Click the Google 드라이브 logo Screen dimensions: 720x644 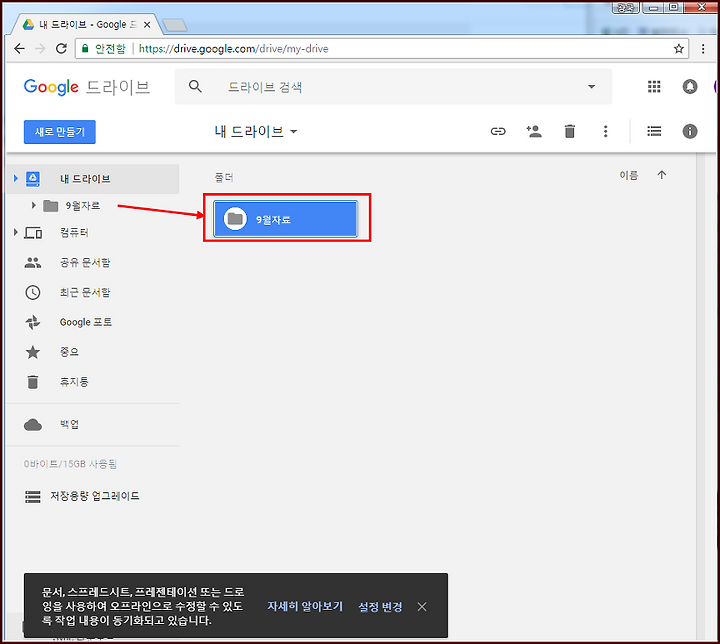[87, 87]
